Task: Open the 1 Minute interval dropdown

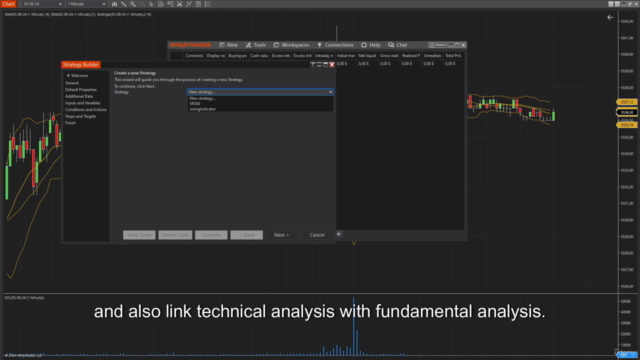Action: pos(86,4)
